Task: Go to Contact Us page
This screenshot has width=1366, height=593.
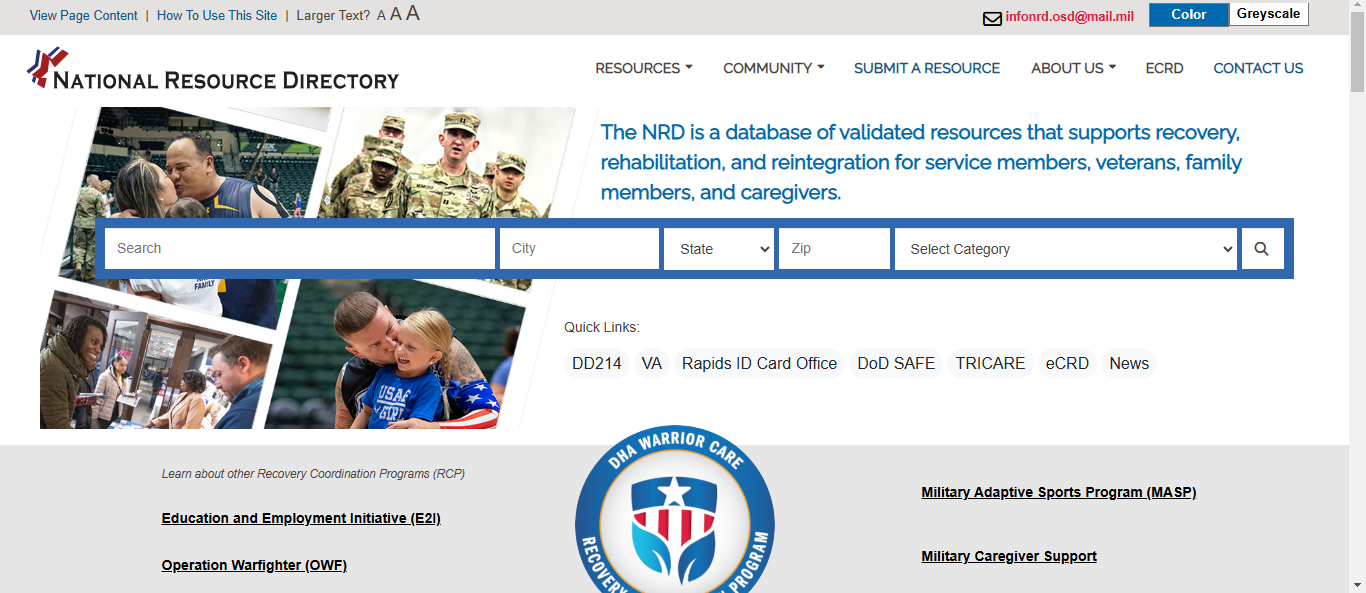Action: click(1258, 68)
